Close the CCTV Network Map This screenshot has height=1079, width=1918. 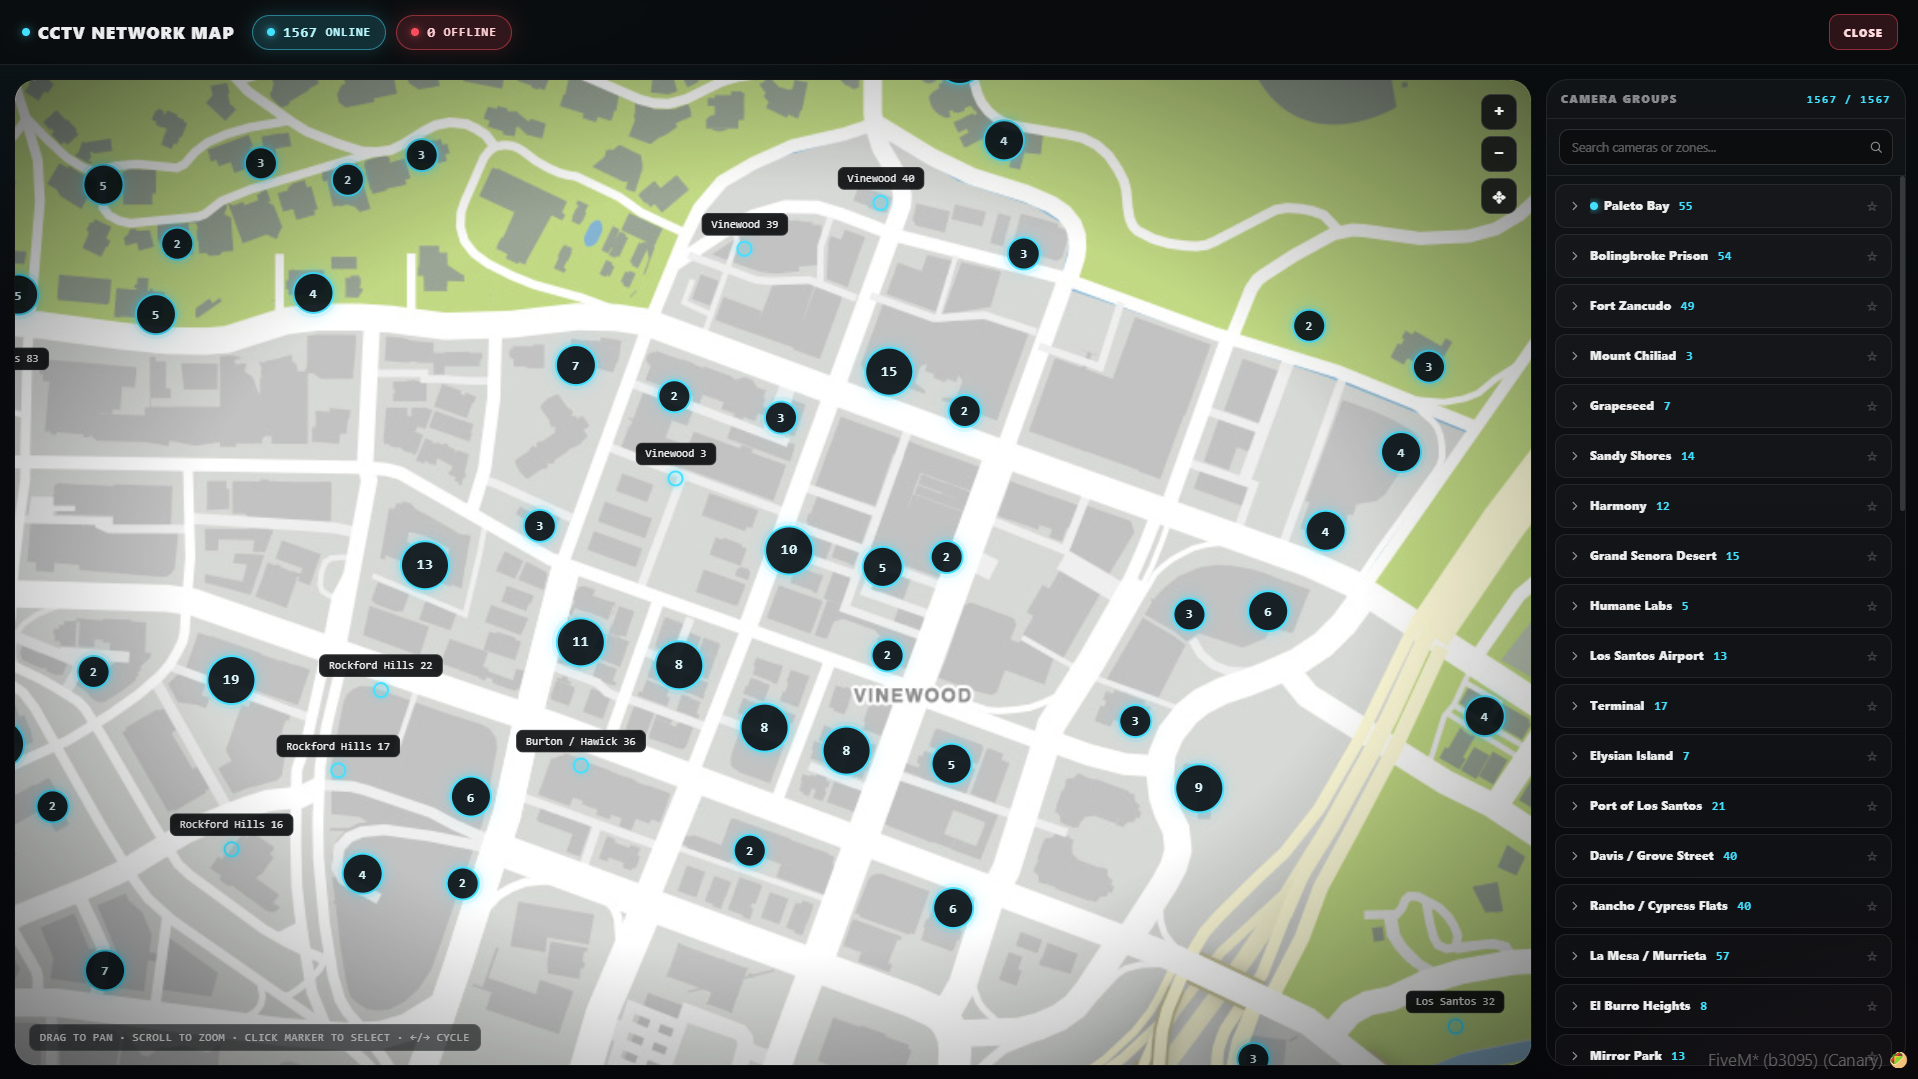1862,33
